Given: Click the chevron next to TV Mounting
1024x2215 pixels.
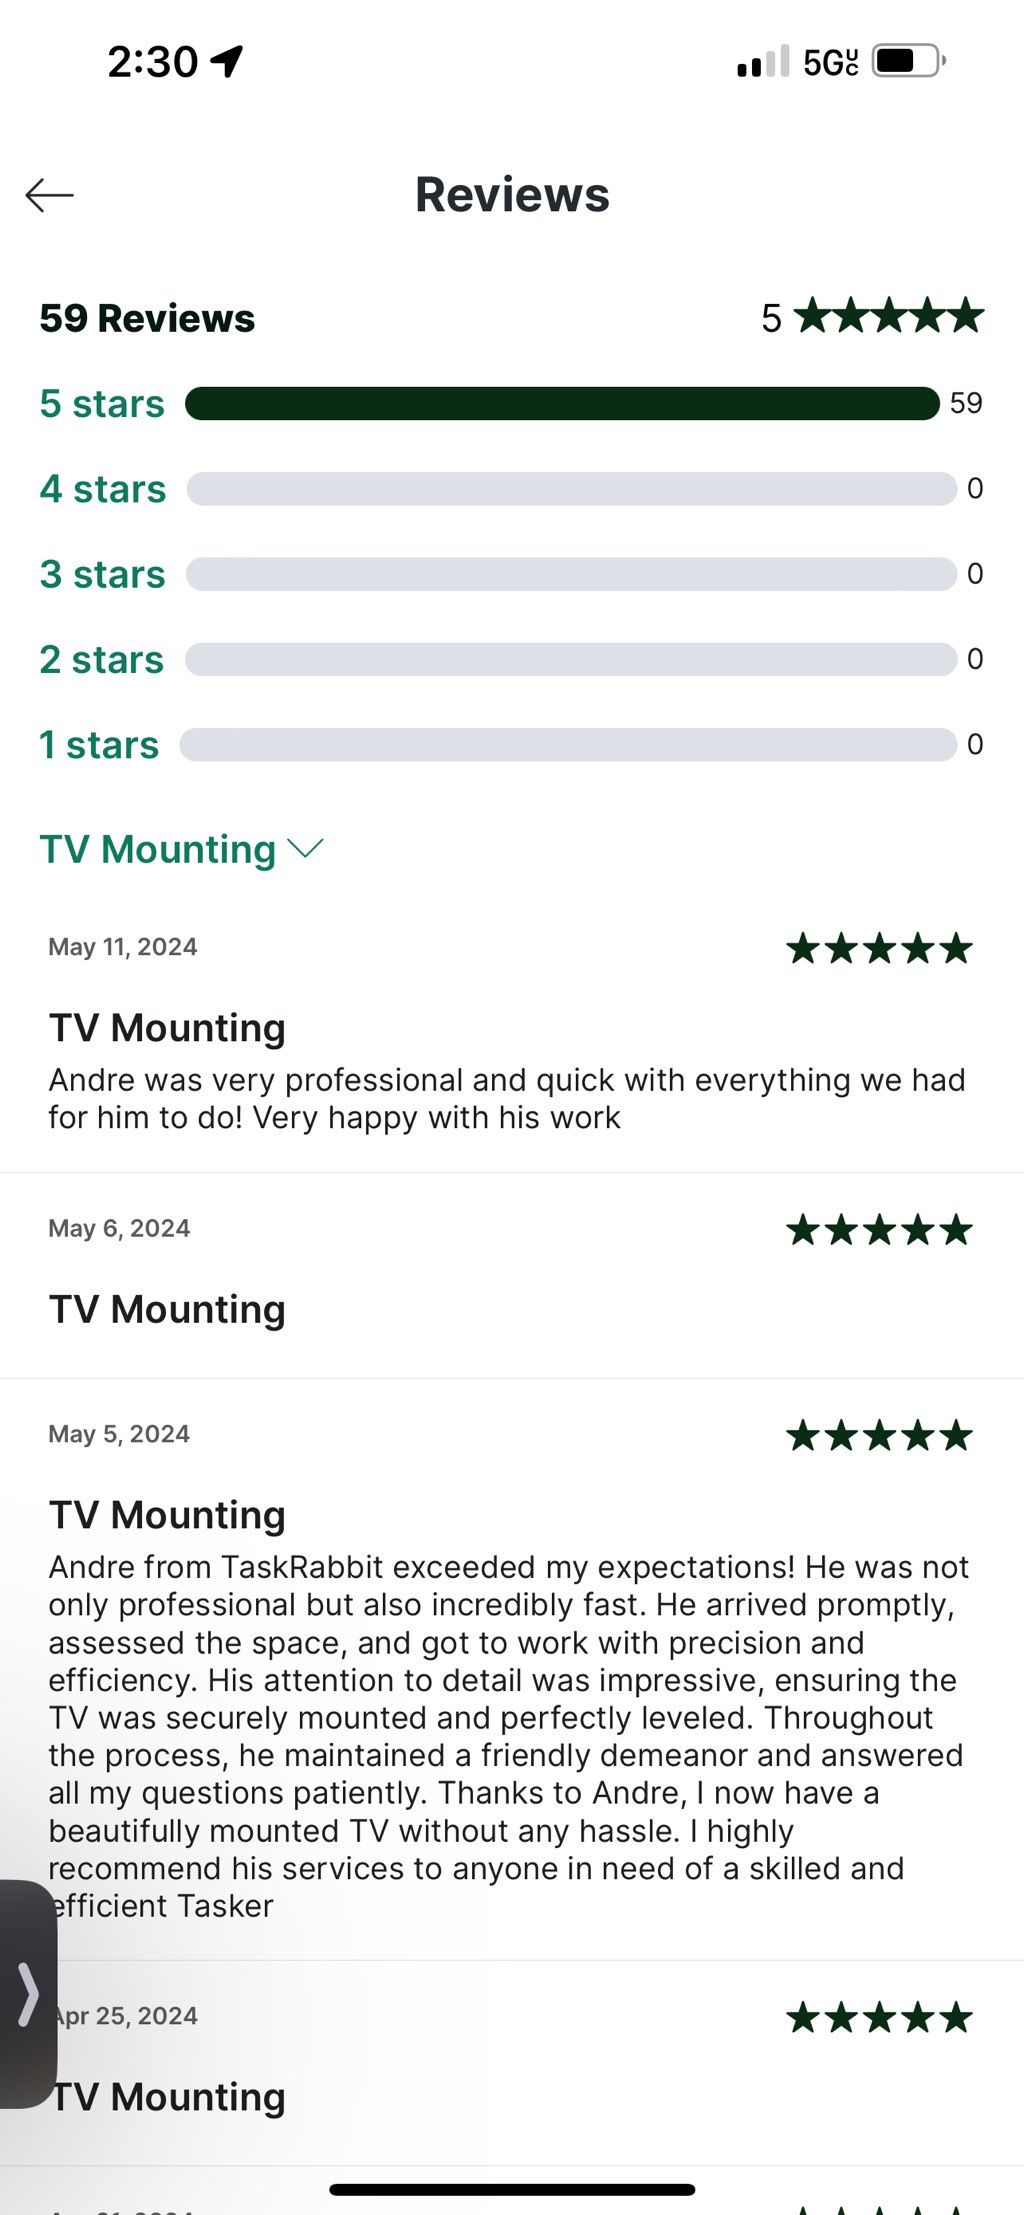Looking at the screenshot, I should [x=305, y=849].
